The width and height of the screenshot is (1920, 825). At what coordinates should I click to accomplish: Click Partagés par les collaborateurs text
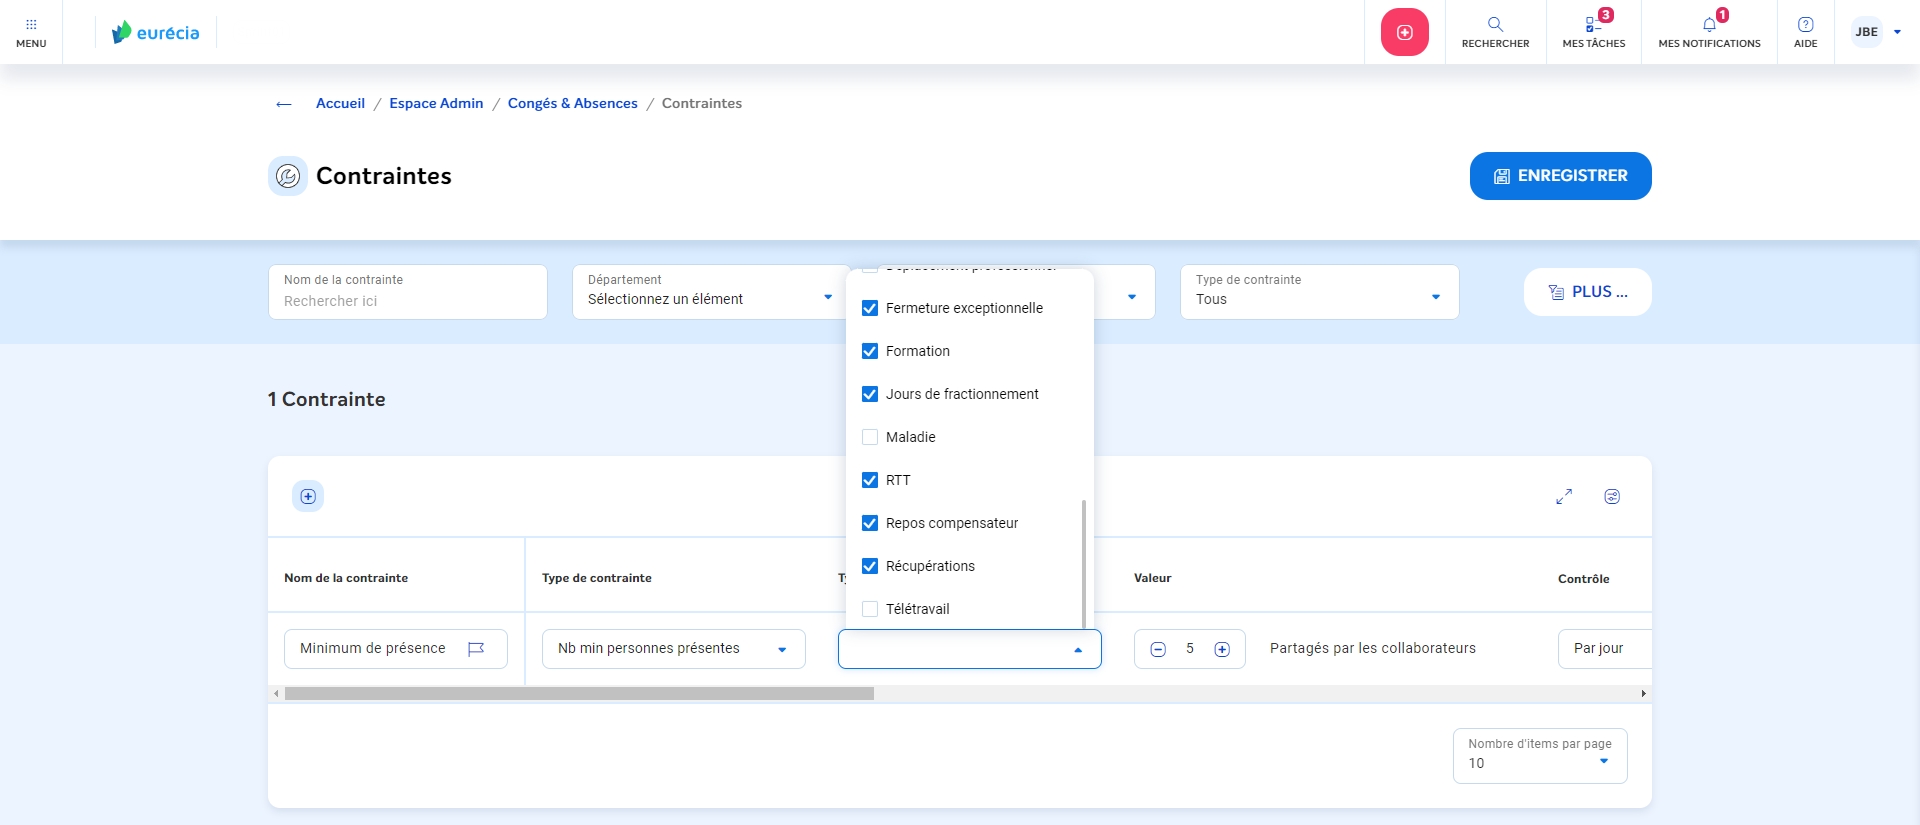pyautogui.click(x=1373, y=648)
